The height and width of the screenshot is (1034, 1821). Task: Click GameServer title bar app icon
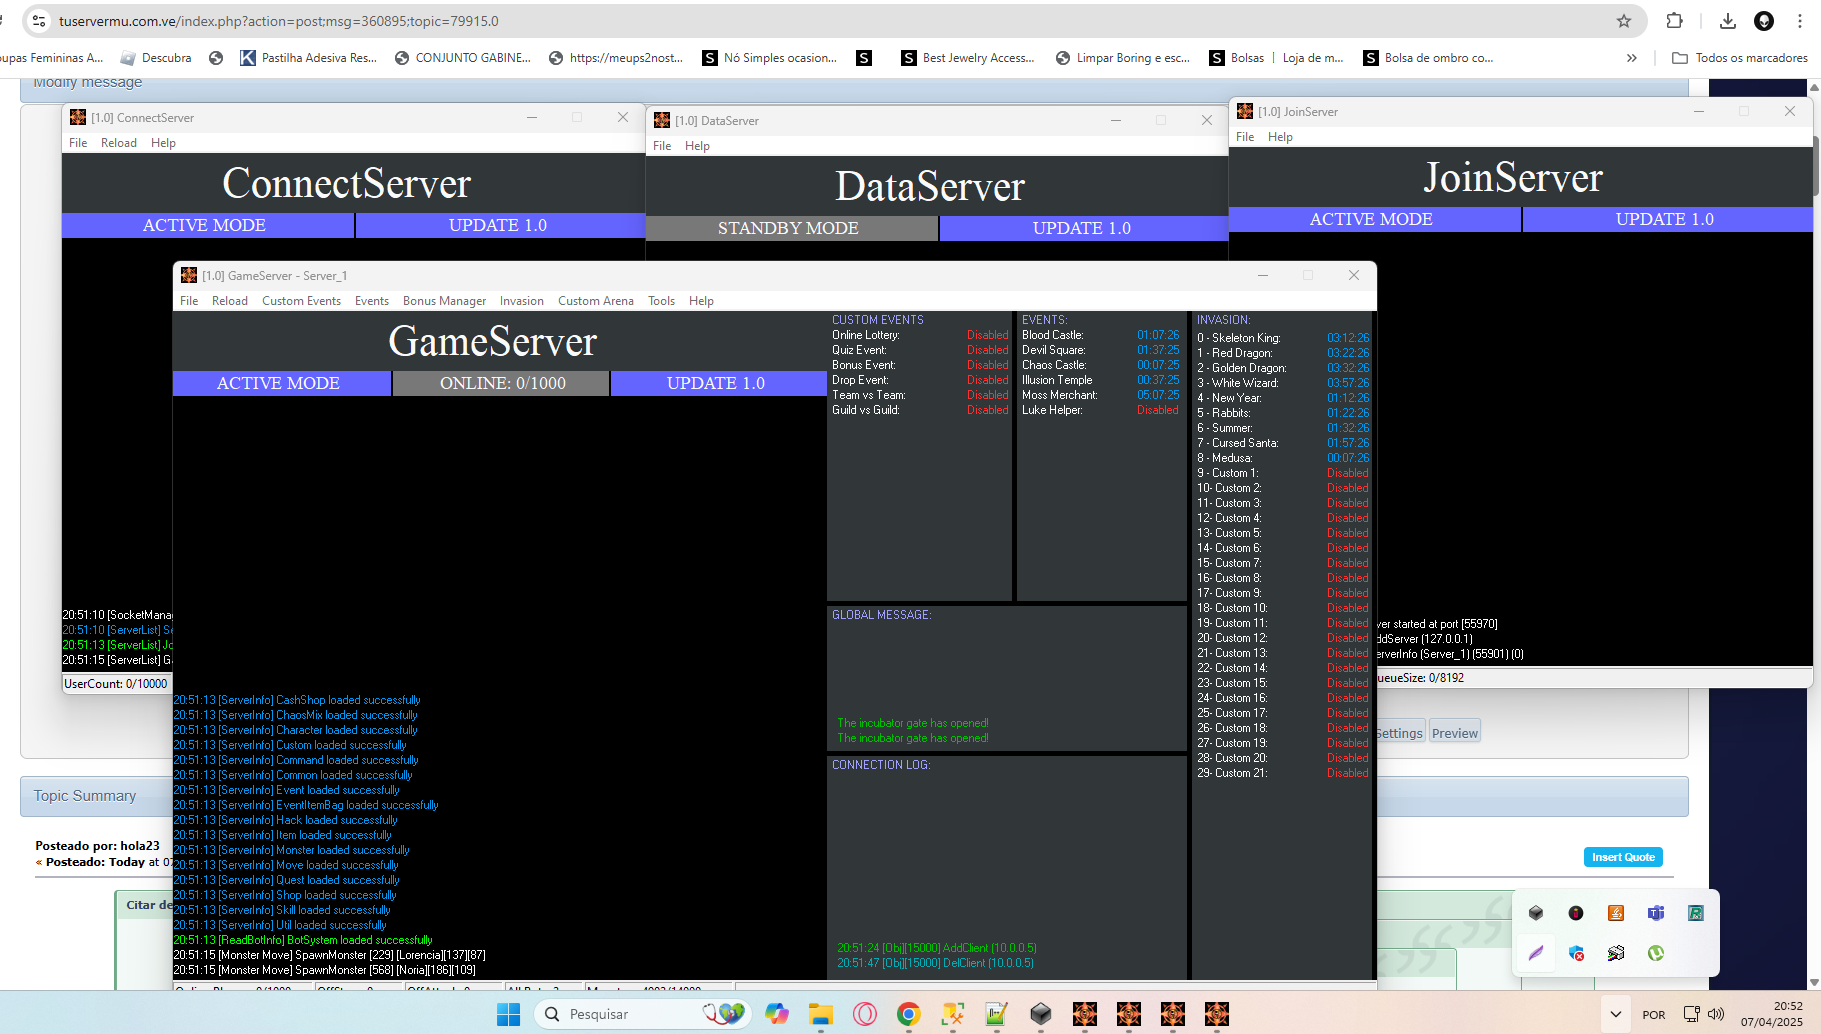[x=189, y=275]
